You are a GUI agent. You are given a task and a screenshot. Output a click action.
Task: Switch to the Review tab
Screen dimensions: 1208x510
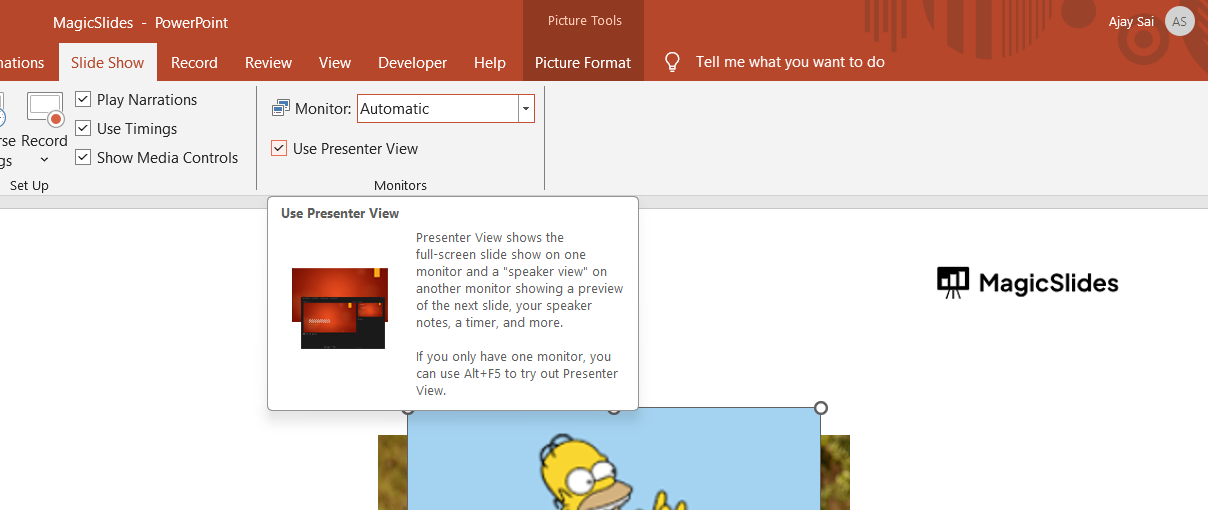click(268, 62)
